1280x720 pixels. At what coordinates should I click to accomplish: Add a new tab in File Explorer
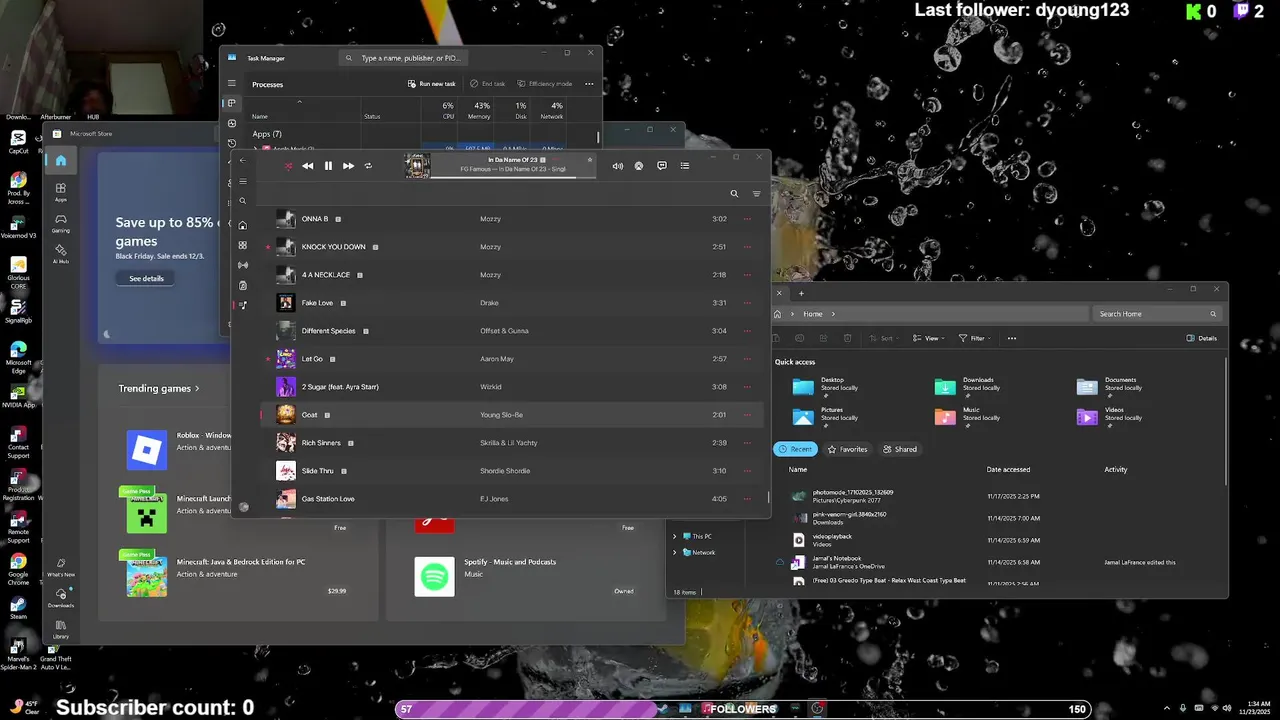(801, 293)
